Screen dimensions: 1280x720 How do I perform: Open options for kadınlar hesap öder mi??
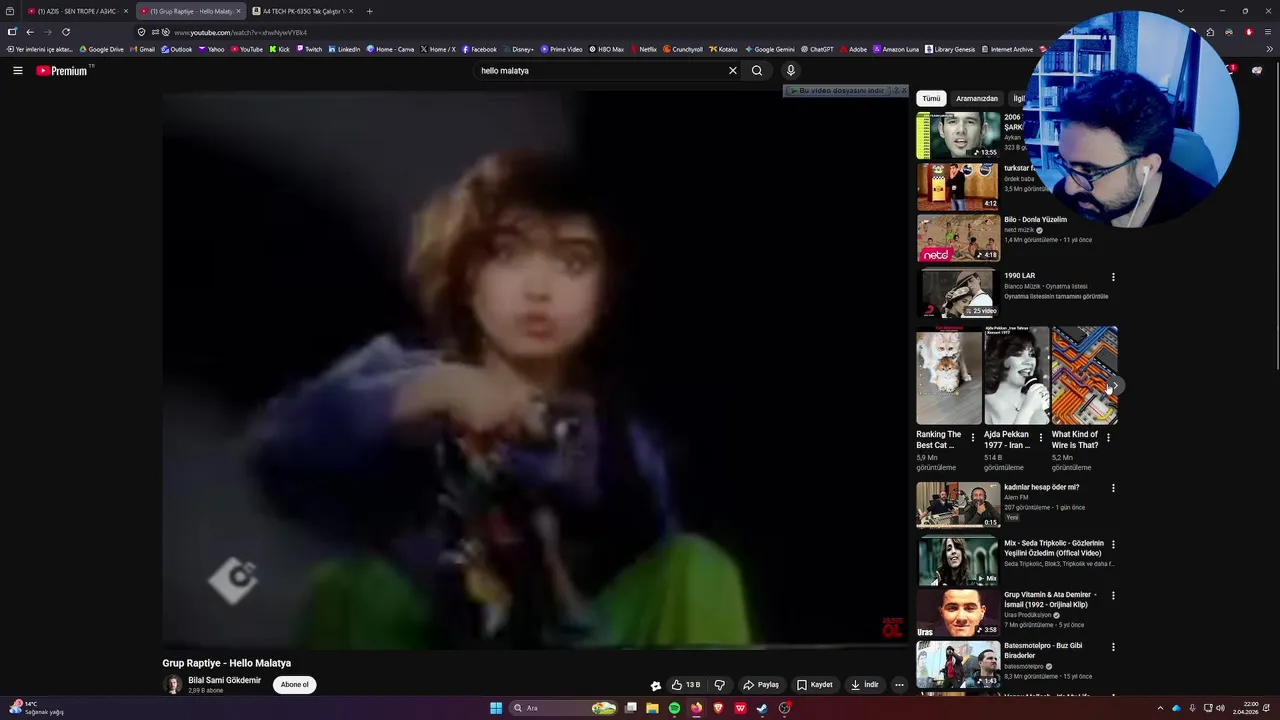[1113, 488]
